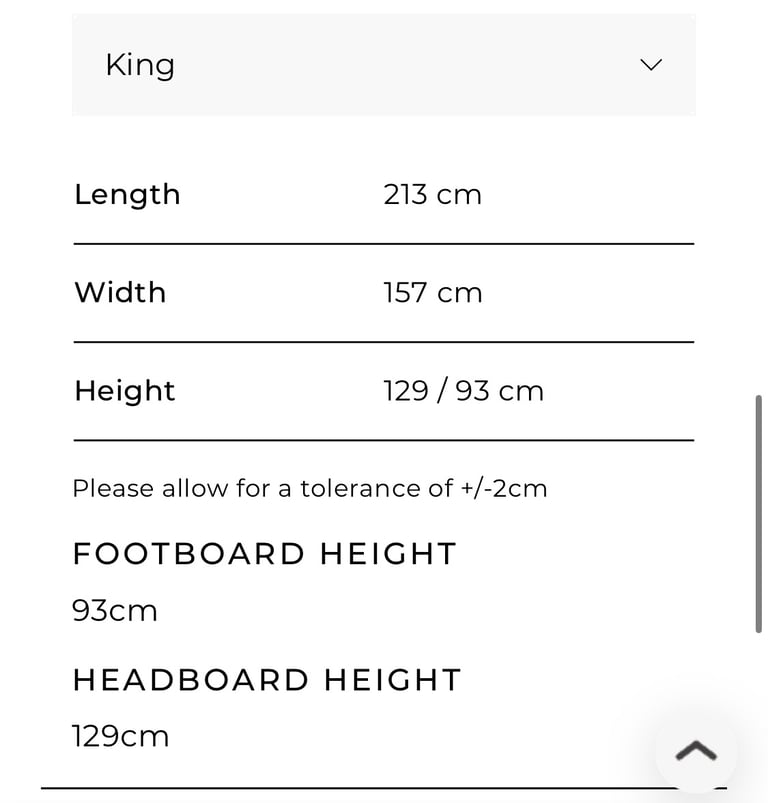Select the Height row label
The width and height of the screenshot is (768, 803).
[125, 391]
